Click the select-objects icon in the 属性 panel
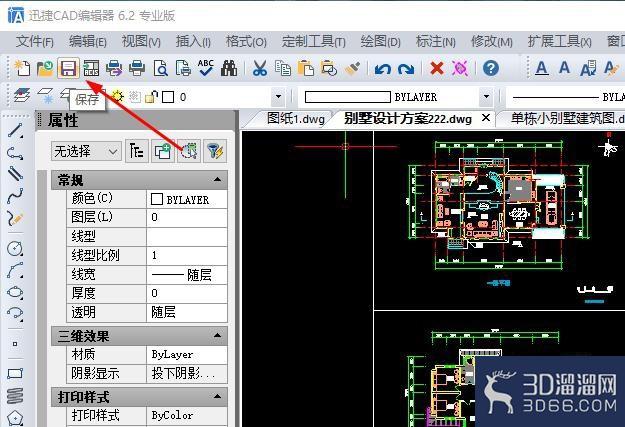 point(189,151)
